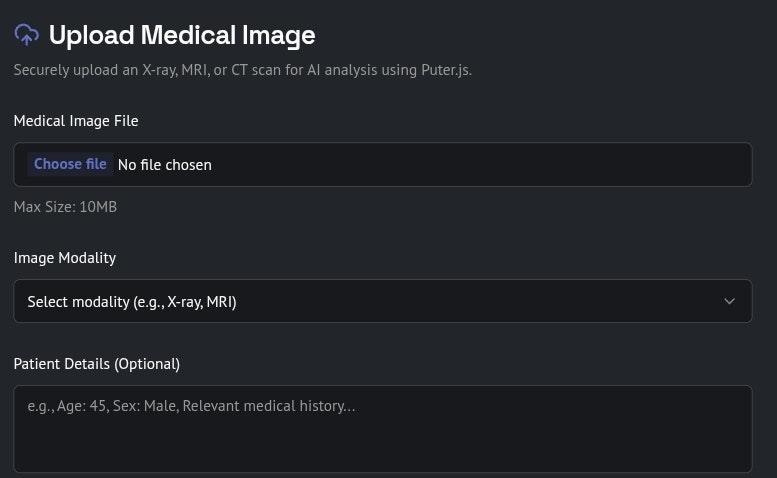Click the word 'Puter.js' in the subtitle

click(443, 71)
